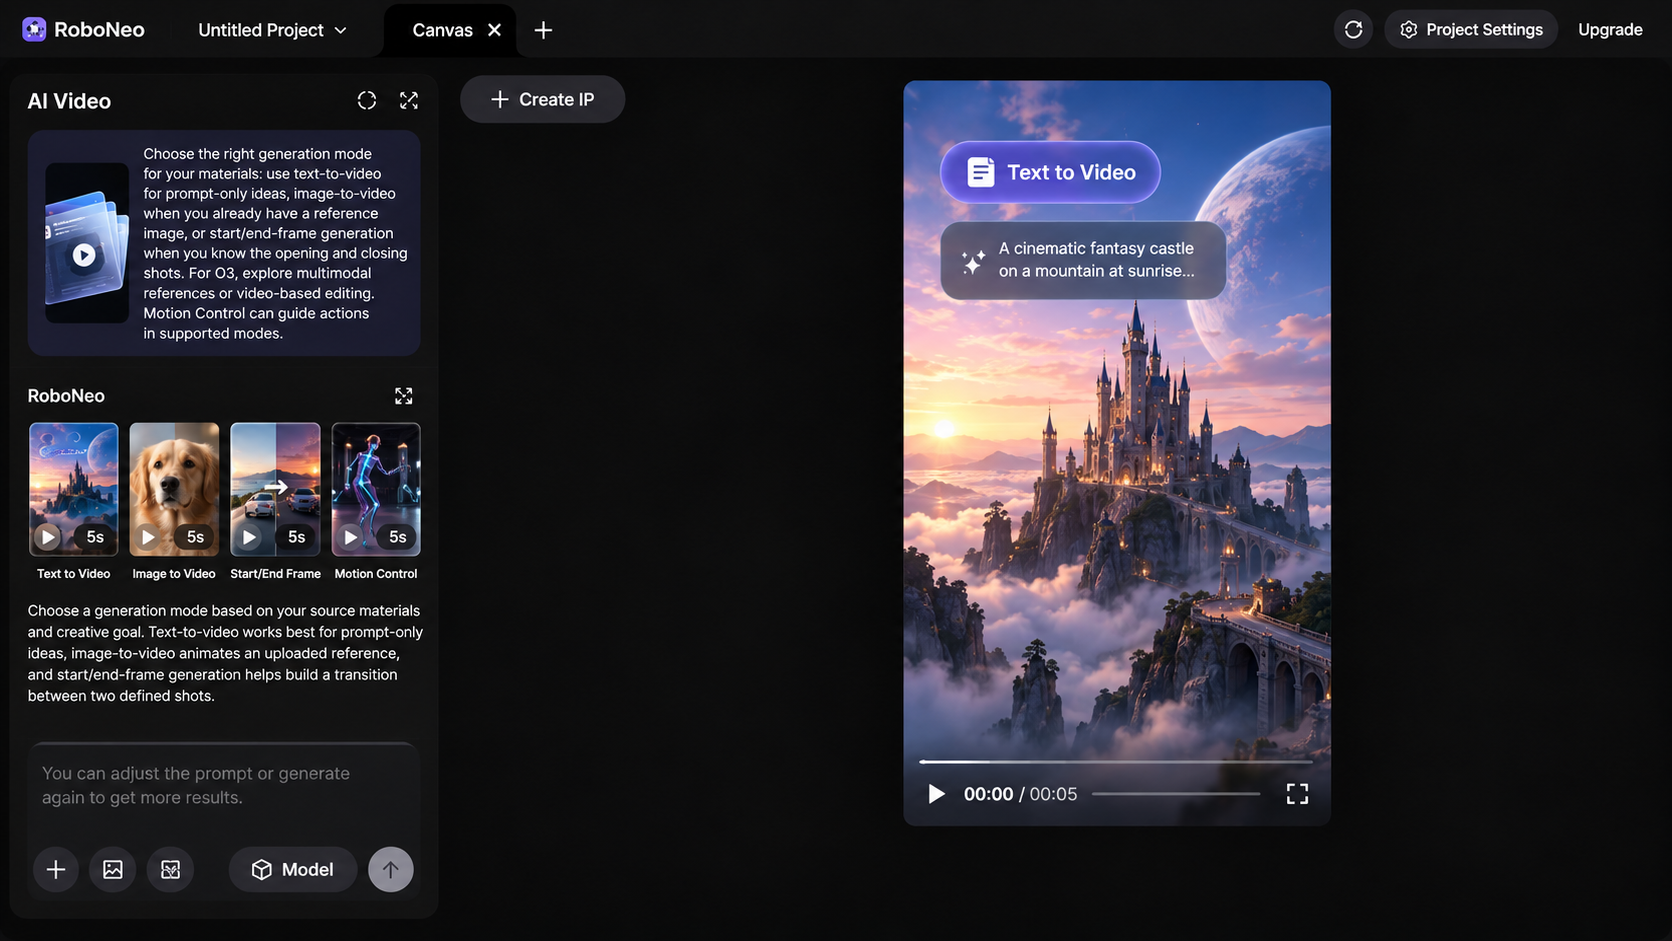Viewport: 1672px width, 941px height.
Task: Enter fullscreen on video preview
Action: click(x=1297, y=794)
